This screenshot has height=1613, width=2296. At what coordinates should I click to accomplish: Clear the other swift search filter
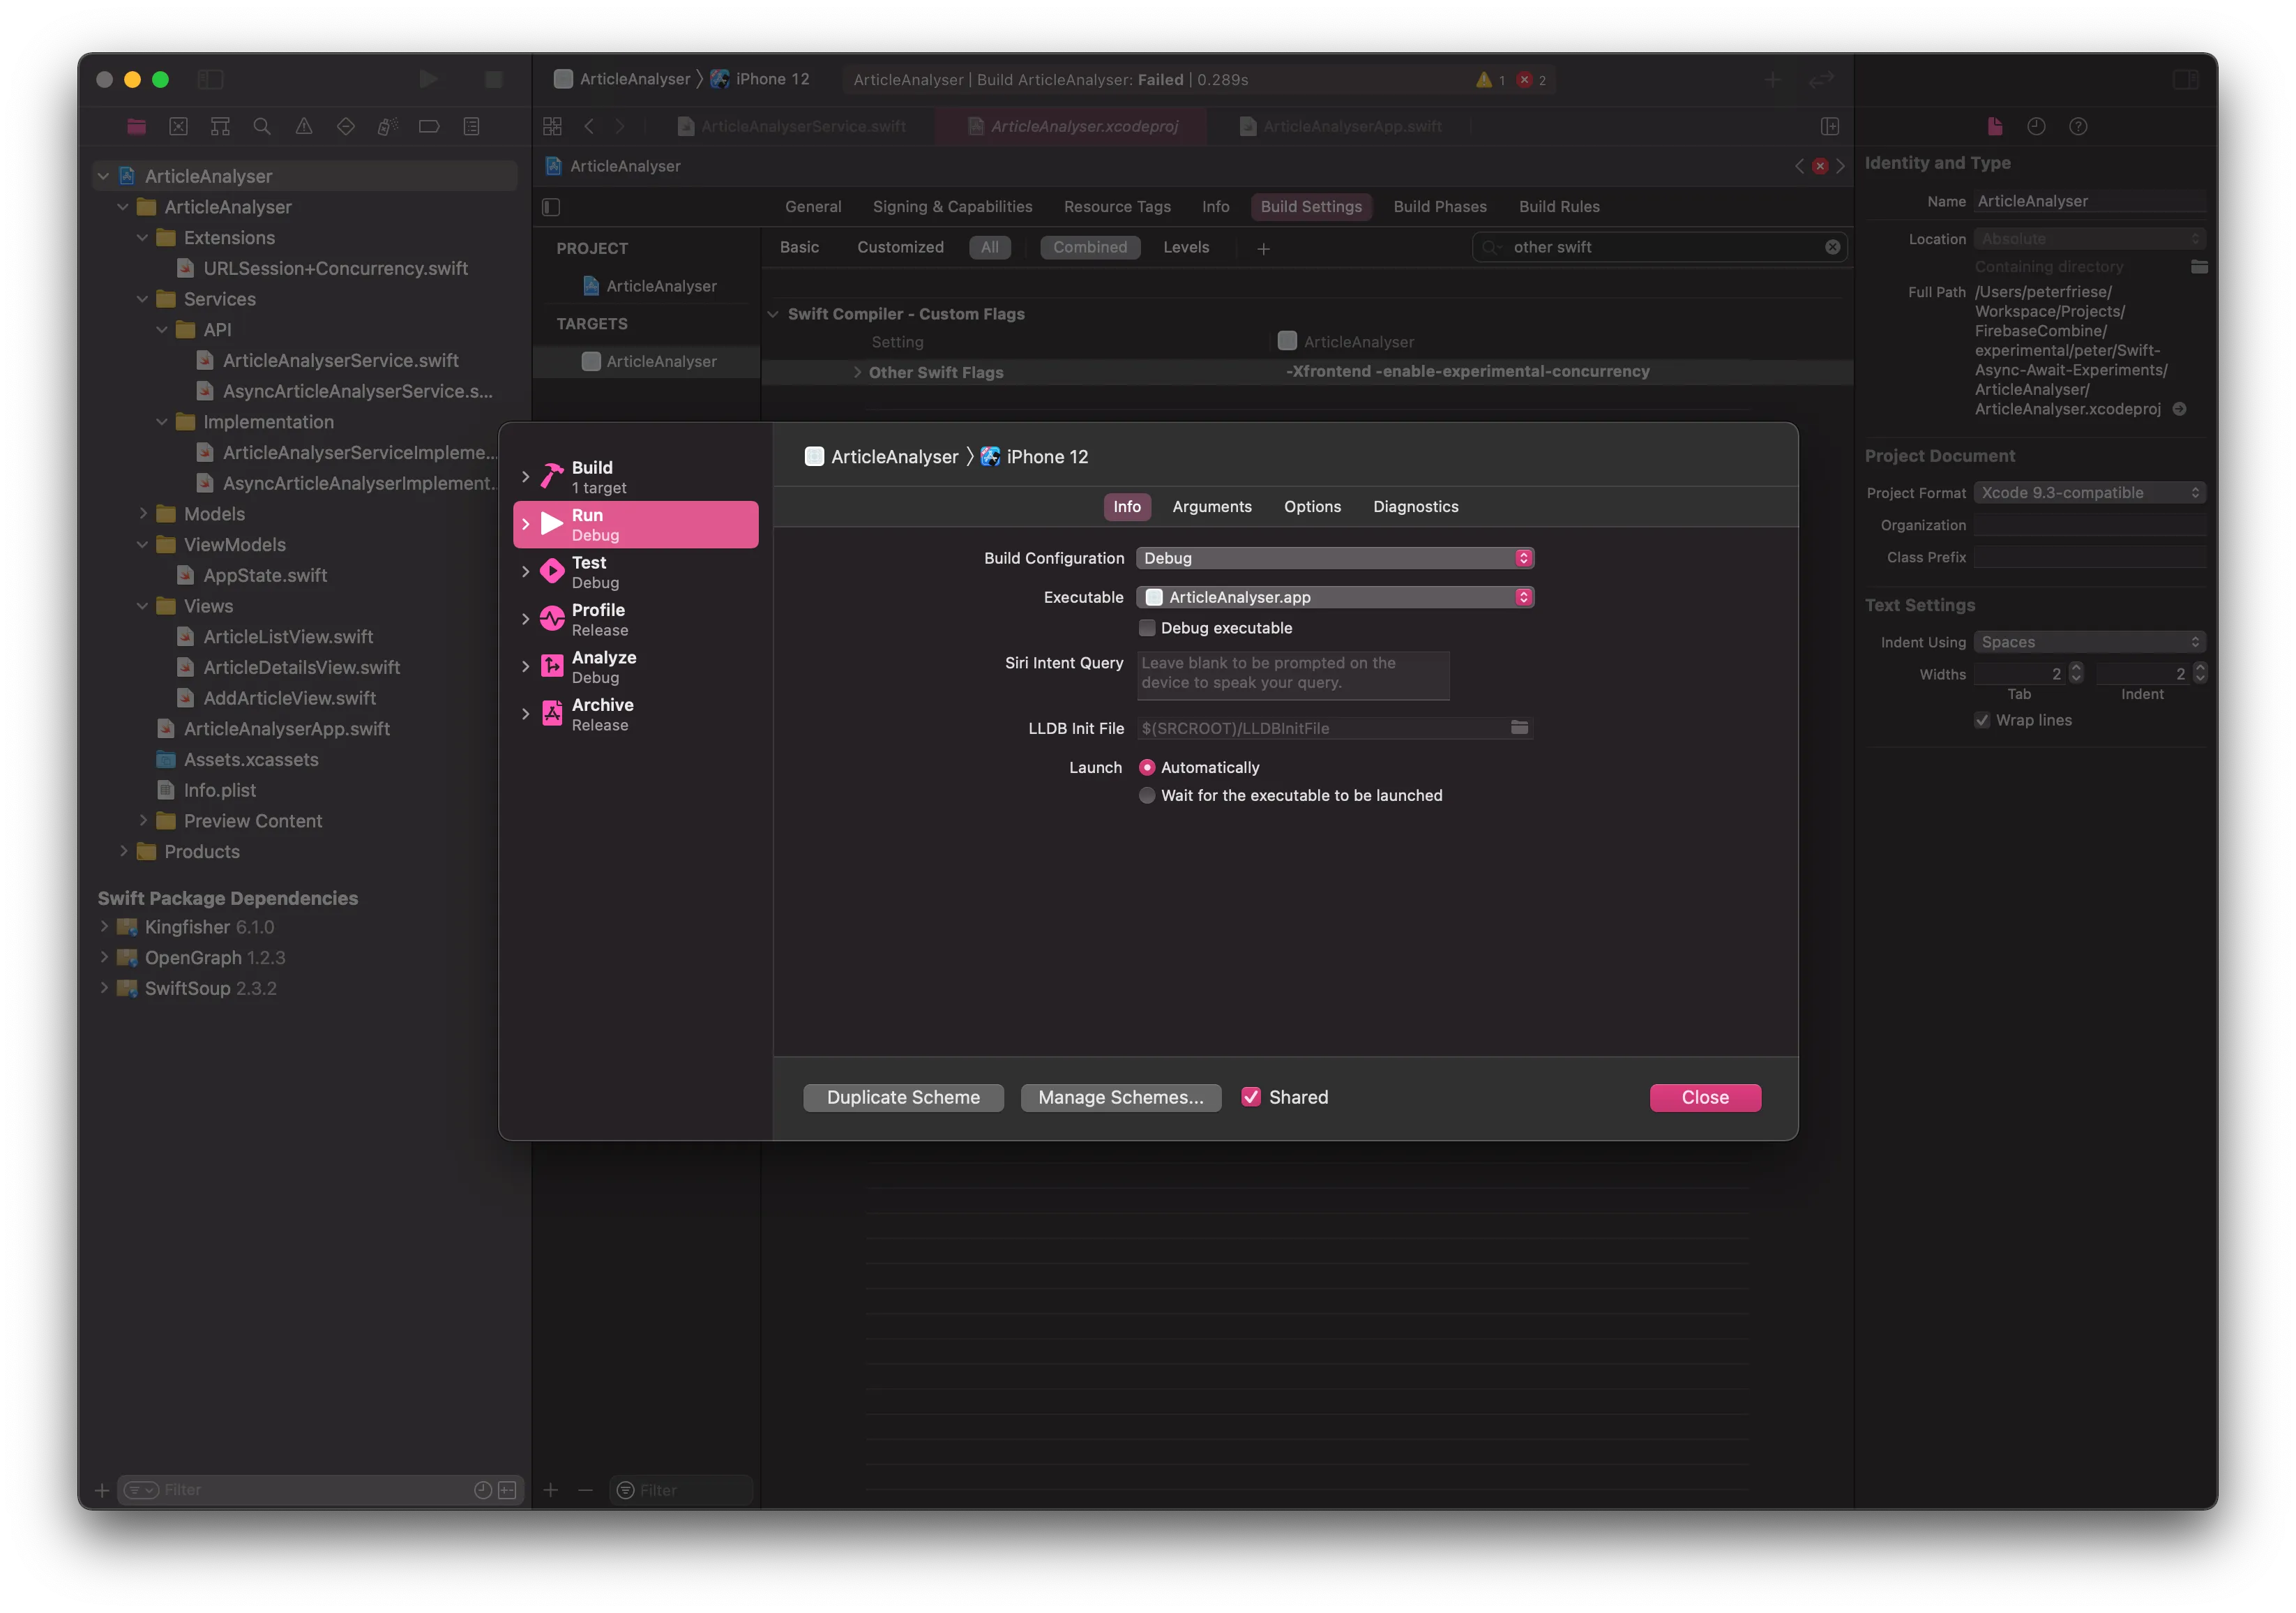1833,247
